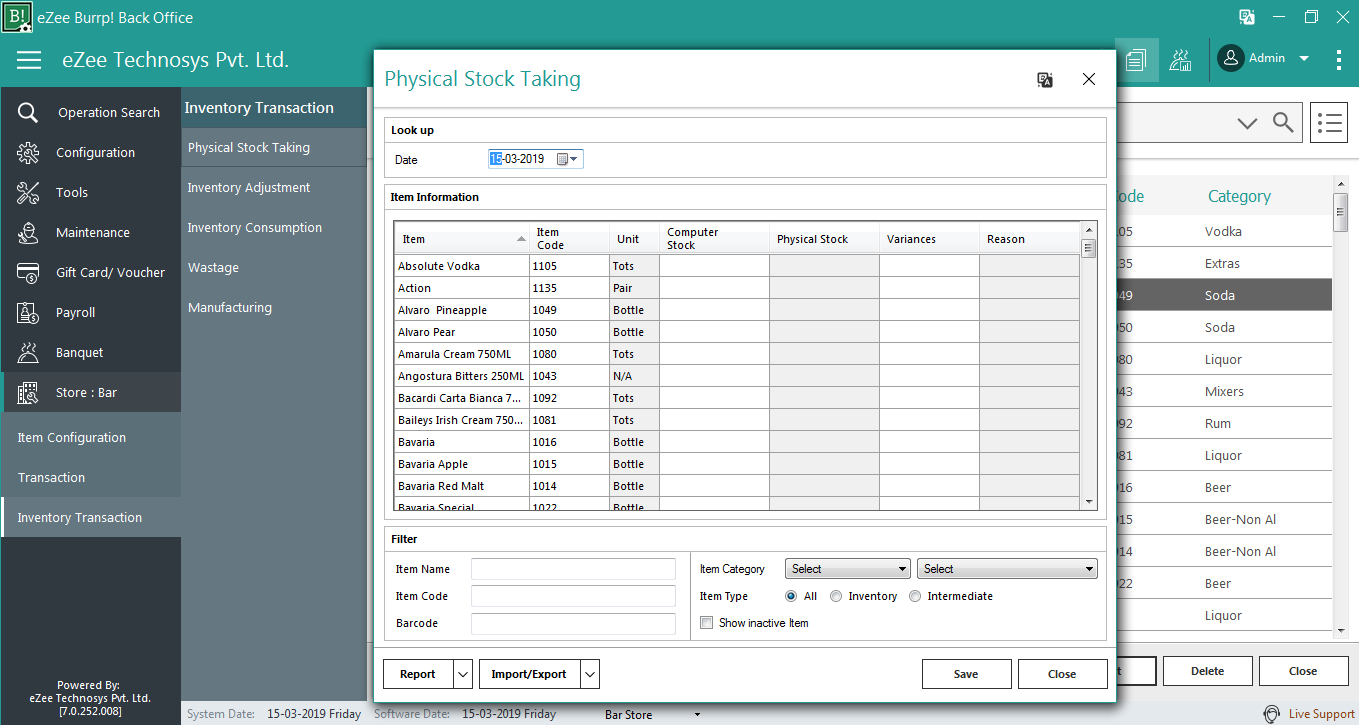Click the Operation Search magnifier icon
This screenshot has height=725, width=1359.
28,112
